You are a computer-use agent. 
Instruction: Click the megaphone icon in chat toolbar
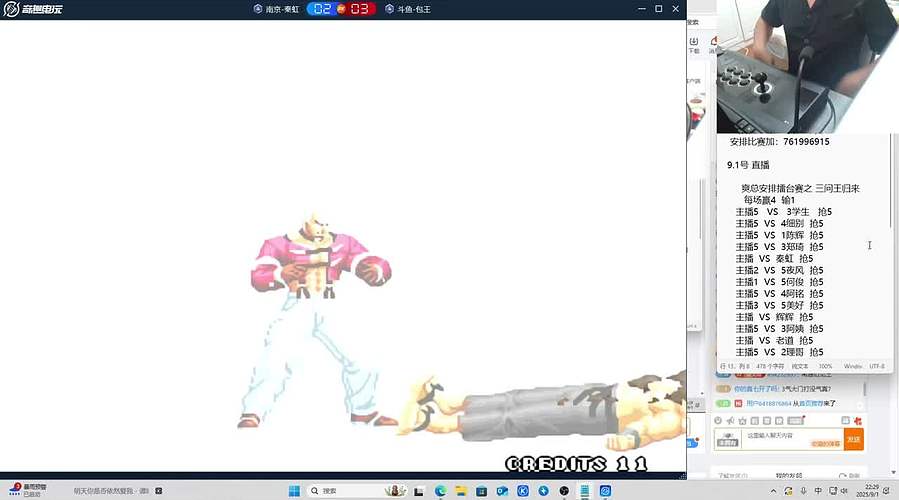pos(730,420)
